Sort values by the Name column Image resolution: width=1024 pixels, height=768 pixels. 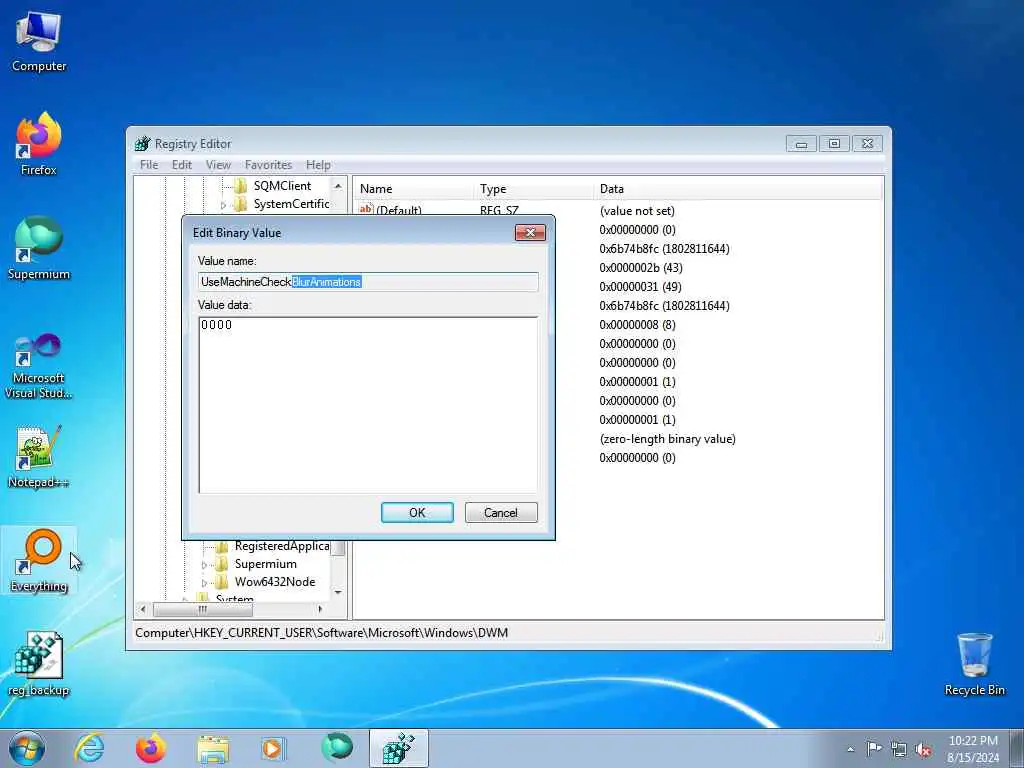click(x=413, y=189)
